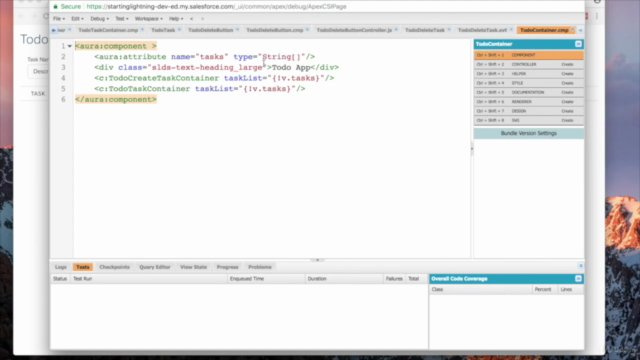Open the Query Editor tab
Image resolution: width=640 pixels, height=360 pixels.
coord(155,267)
